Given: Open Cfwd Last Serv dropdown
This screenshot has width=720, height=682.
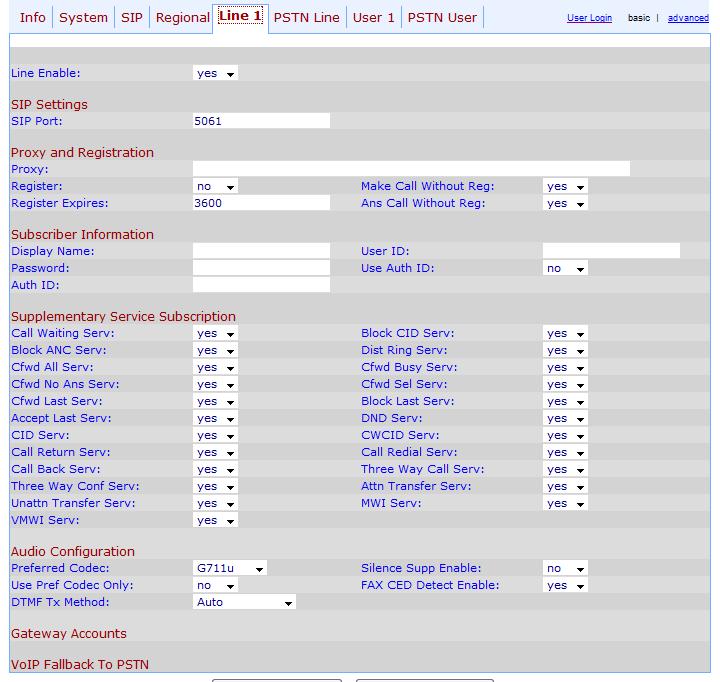Looking at the screenshot, I should pyautogui.click(x=215, y=401).
